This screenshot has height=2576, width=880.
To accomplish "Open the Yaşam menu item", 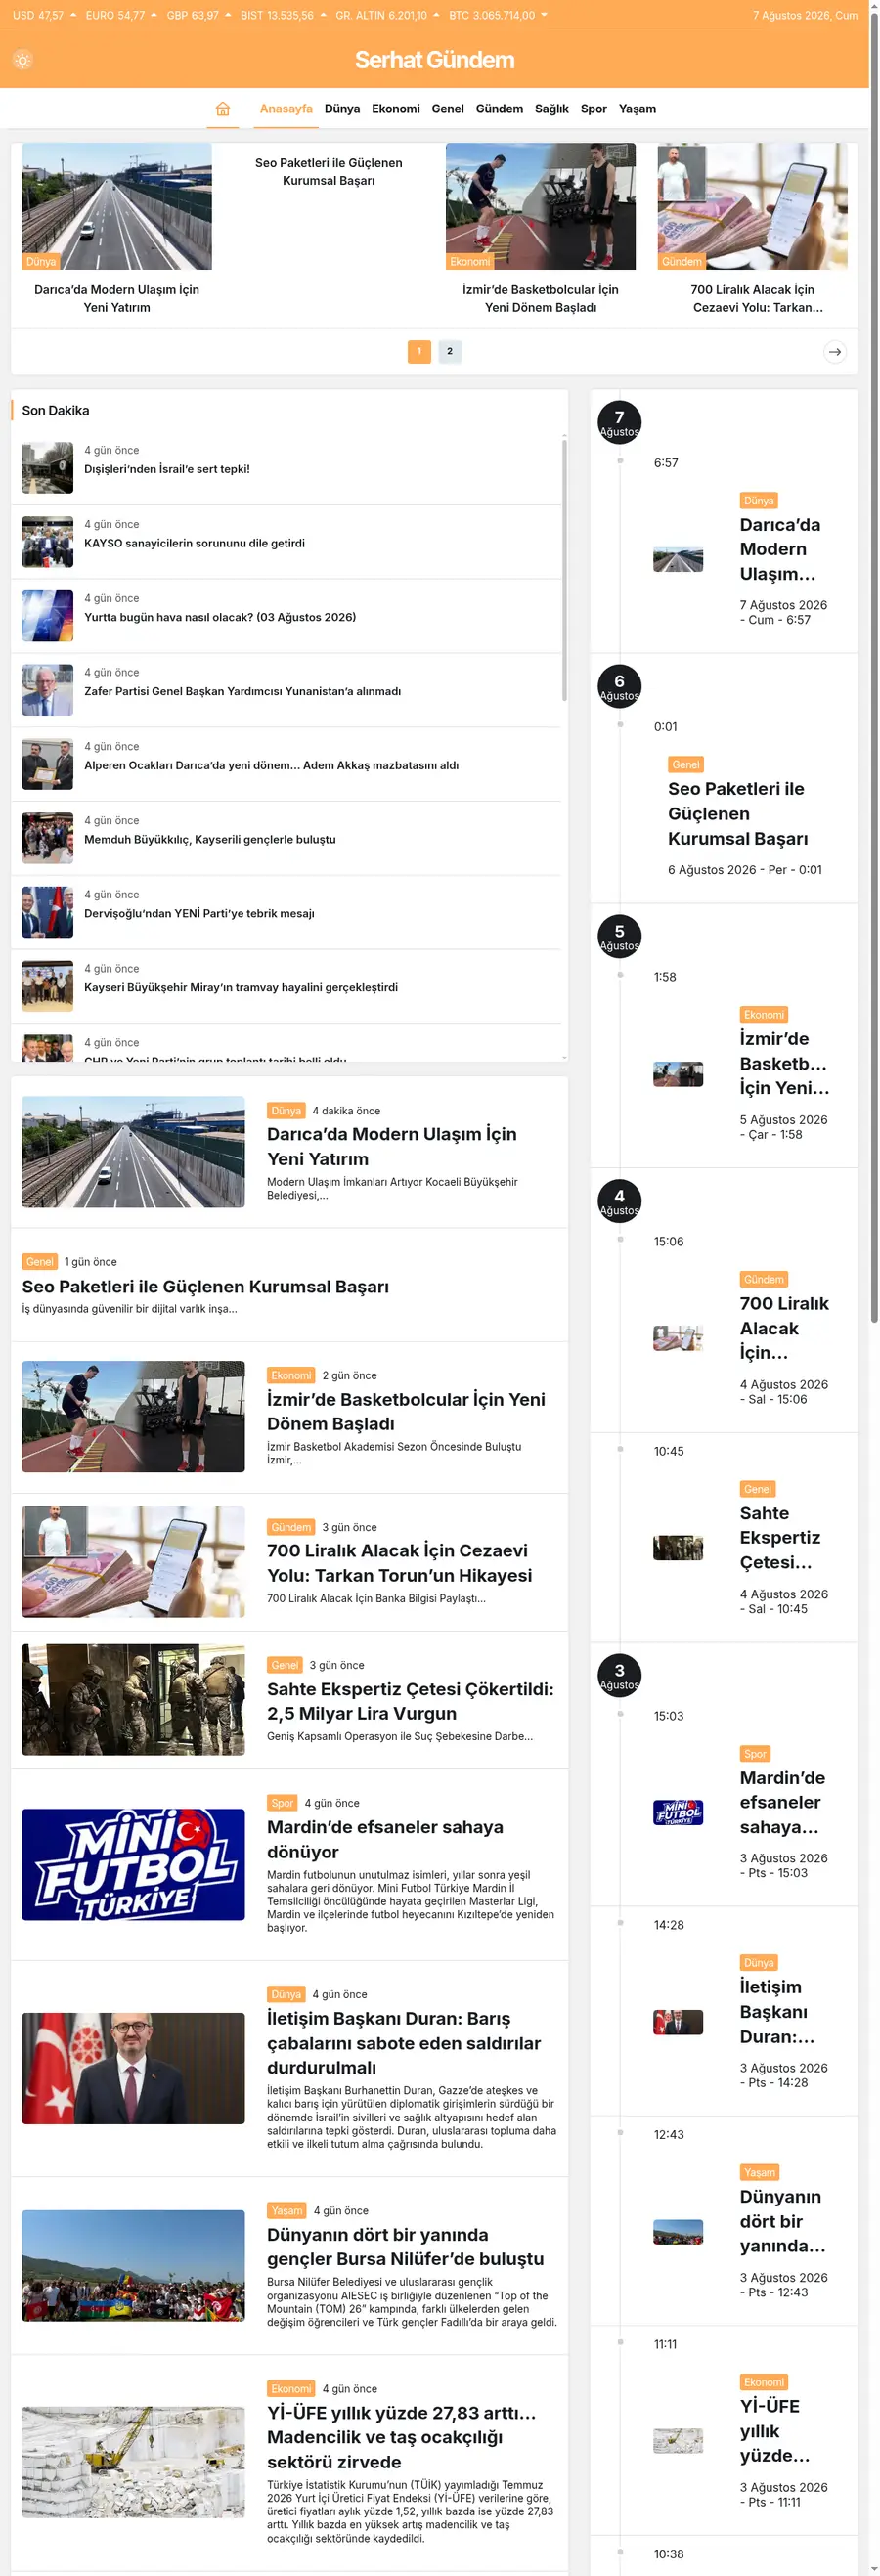I will click(637, 109).
